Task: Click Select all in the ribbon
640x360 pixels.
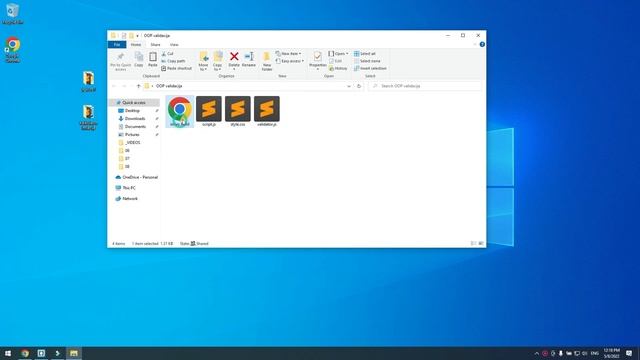Action: coord(364,53)
